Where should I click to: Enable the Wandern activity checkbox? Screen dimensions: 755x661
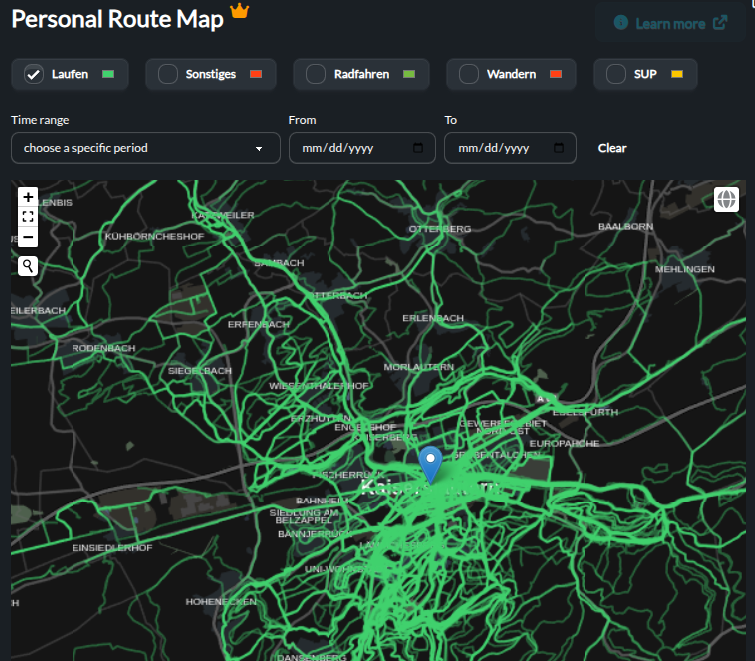click(469, 74)
